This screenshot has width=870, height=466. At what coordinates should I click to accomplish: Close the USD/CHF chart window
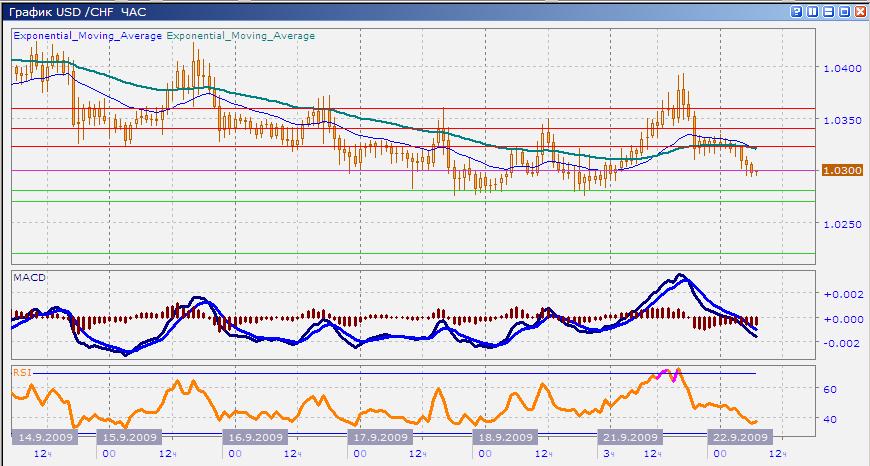pyautogui.click(x=860, y=11)
